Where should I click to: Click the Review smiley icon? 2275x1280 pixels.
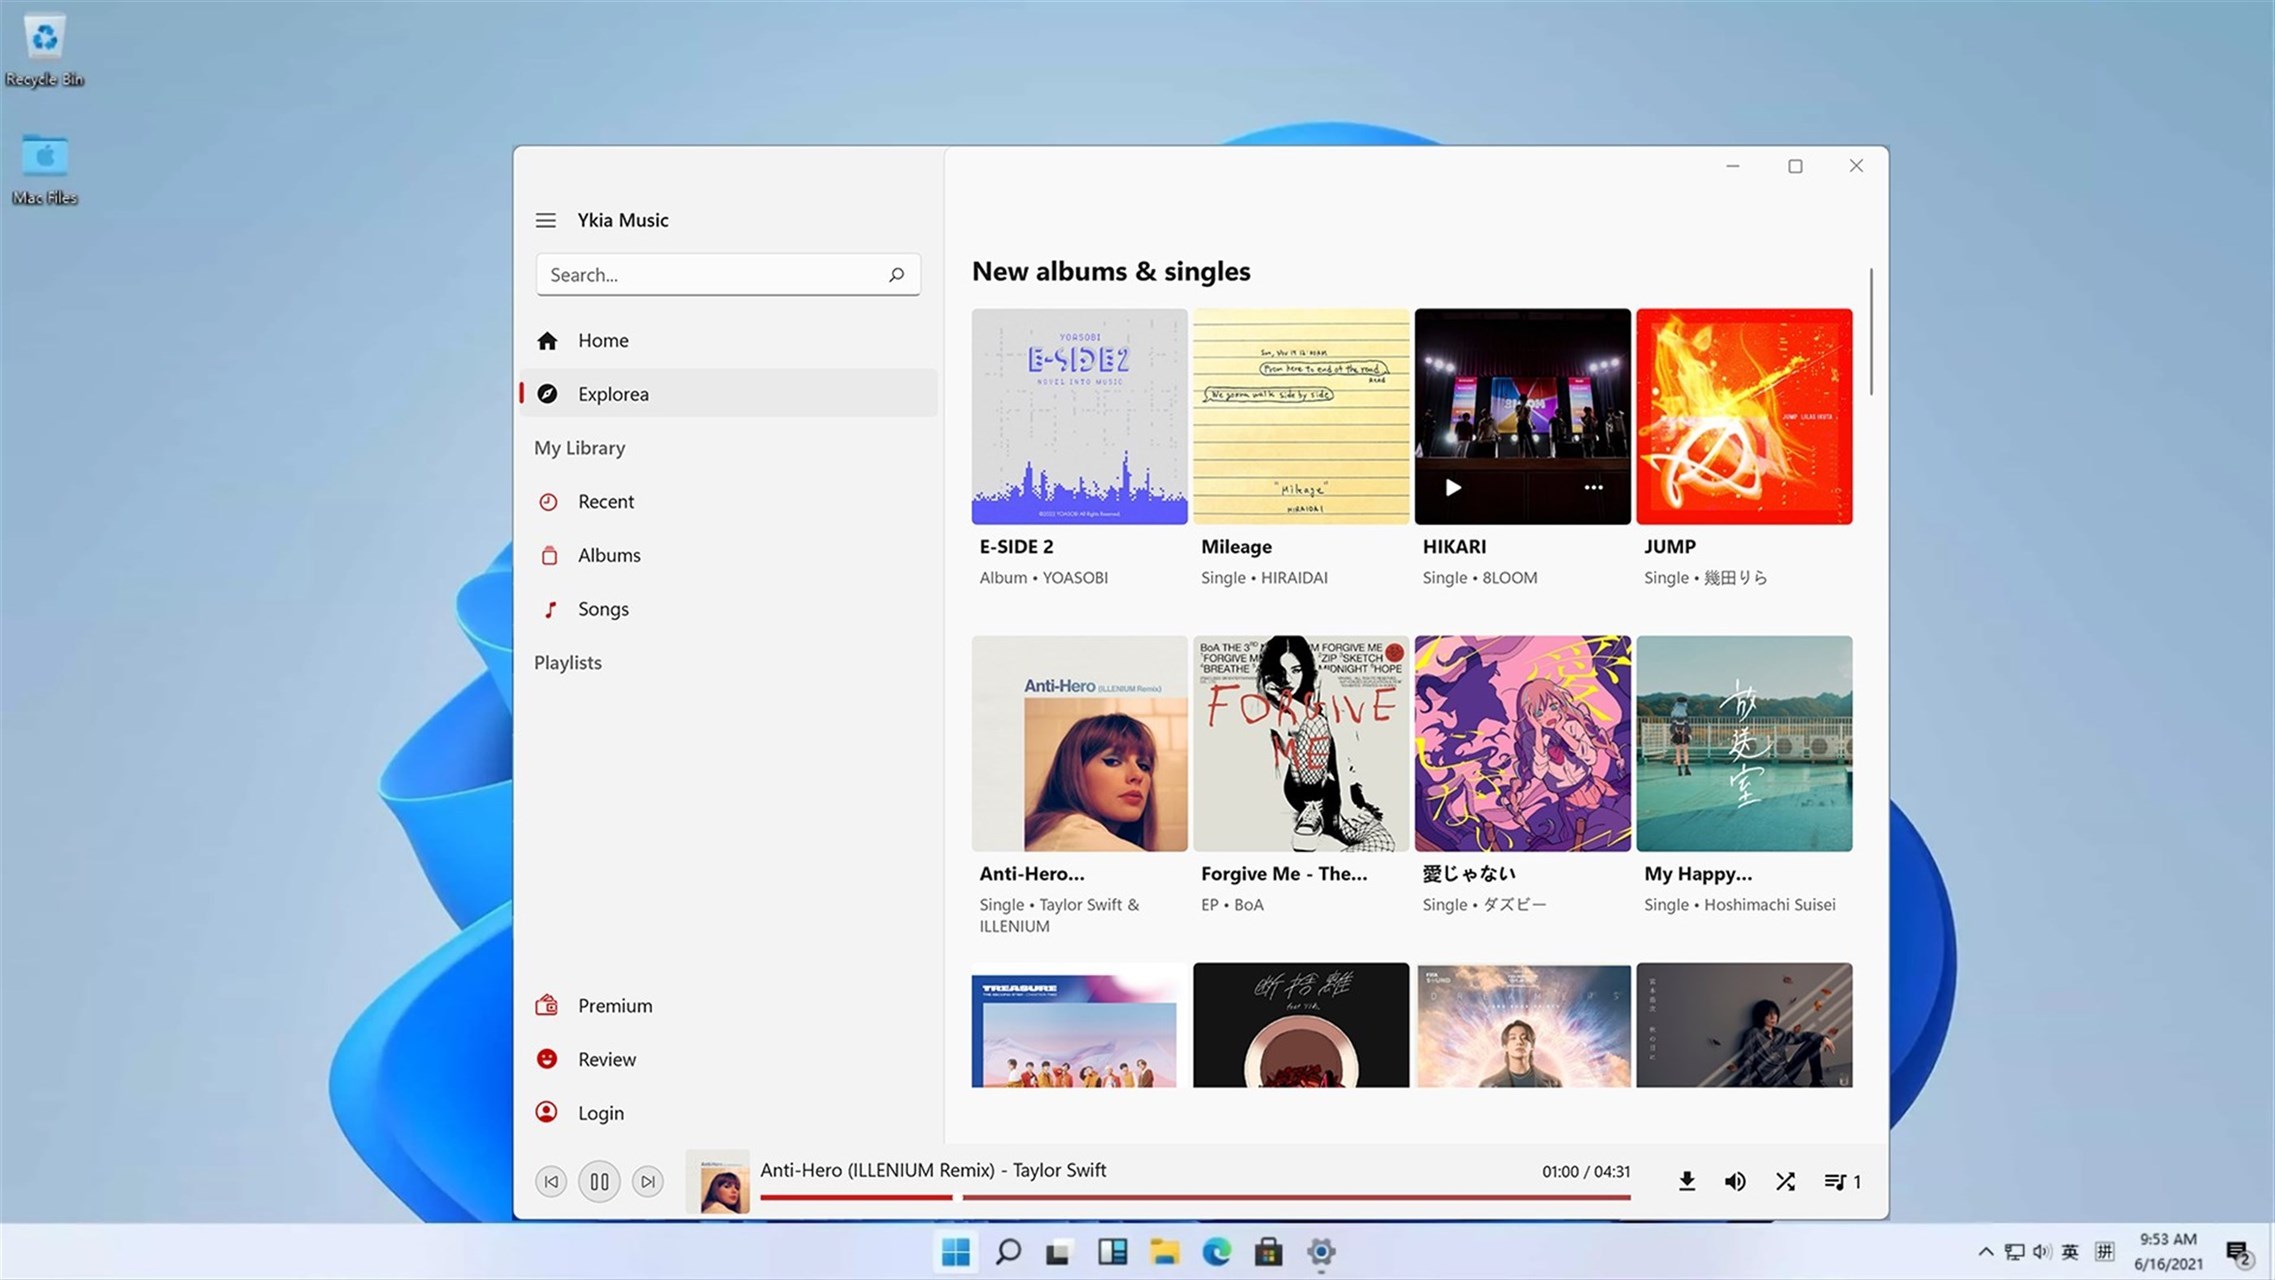(x=548, y=1059)
